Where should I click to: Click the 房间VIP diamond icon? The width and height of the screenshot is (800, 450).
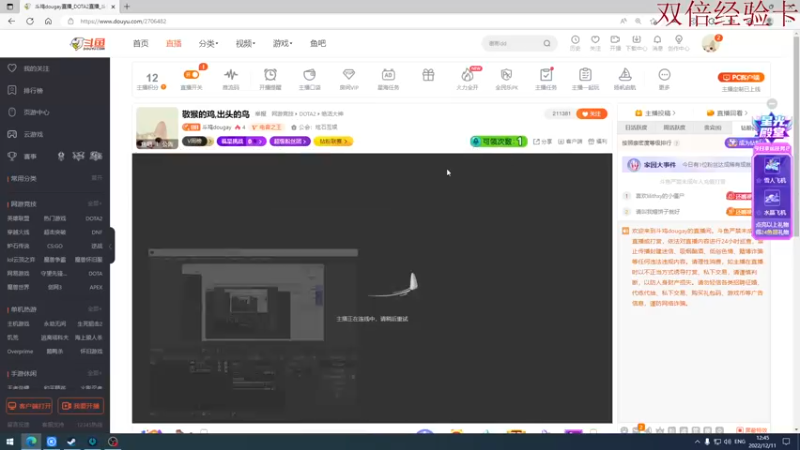click(349, 75)
